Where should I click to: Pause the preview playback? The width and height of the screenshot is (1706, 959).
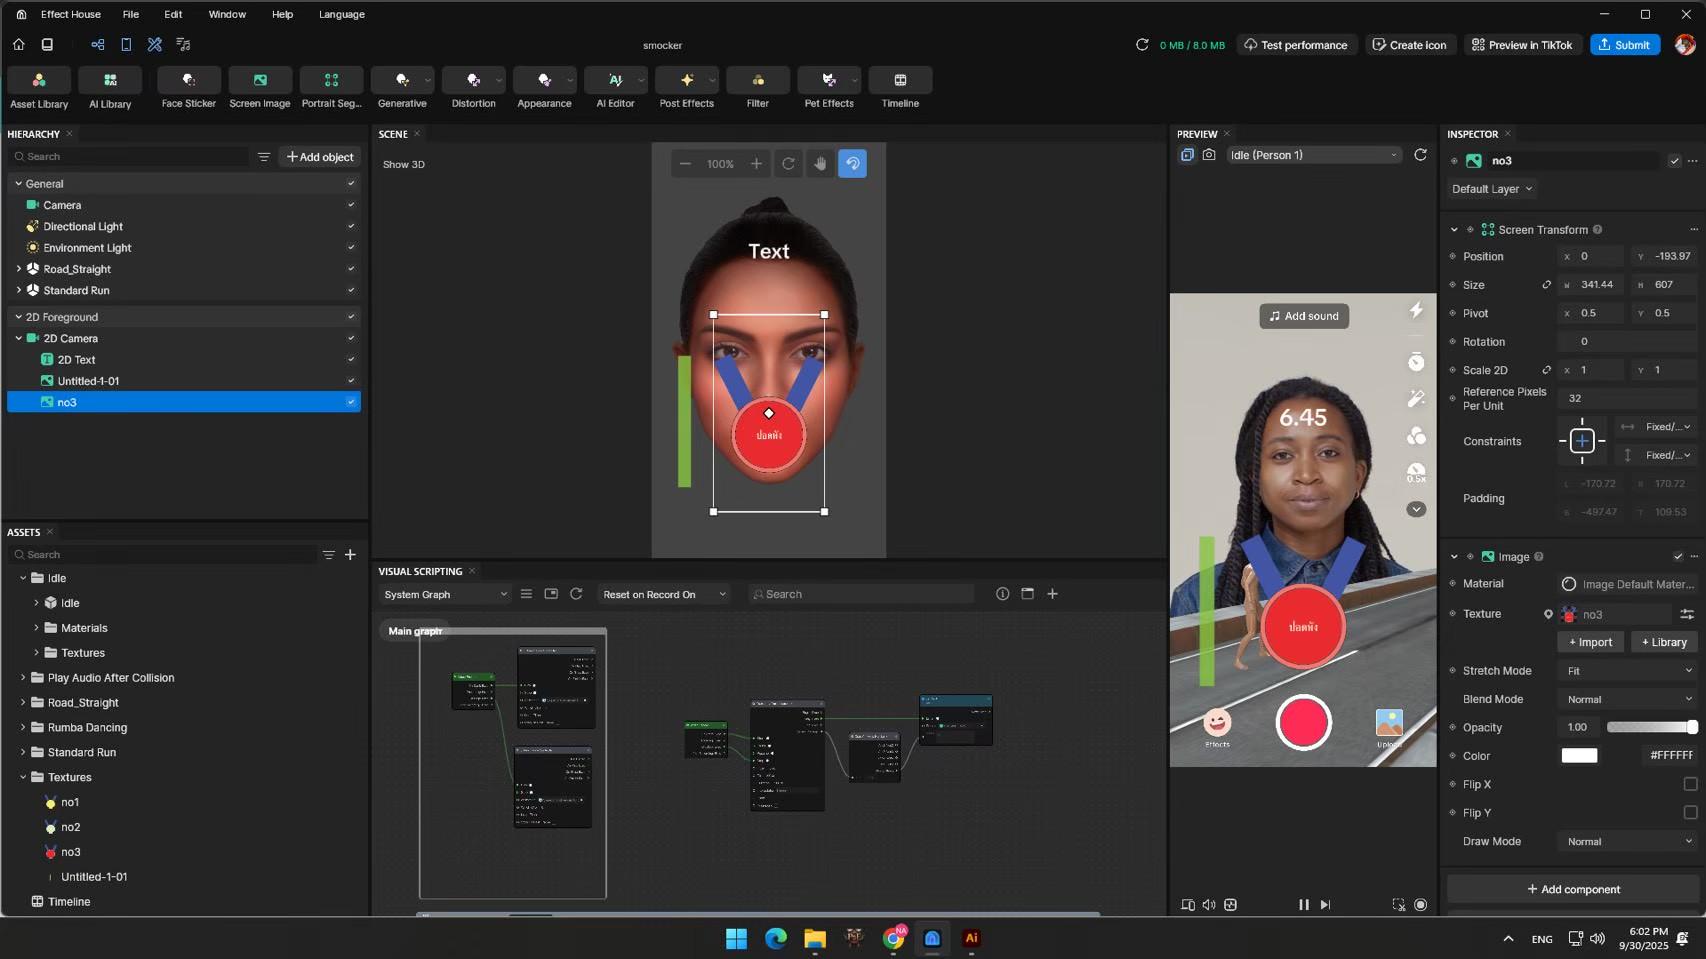click(x=1303, y=905)
